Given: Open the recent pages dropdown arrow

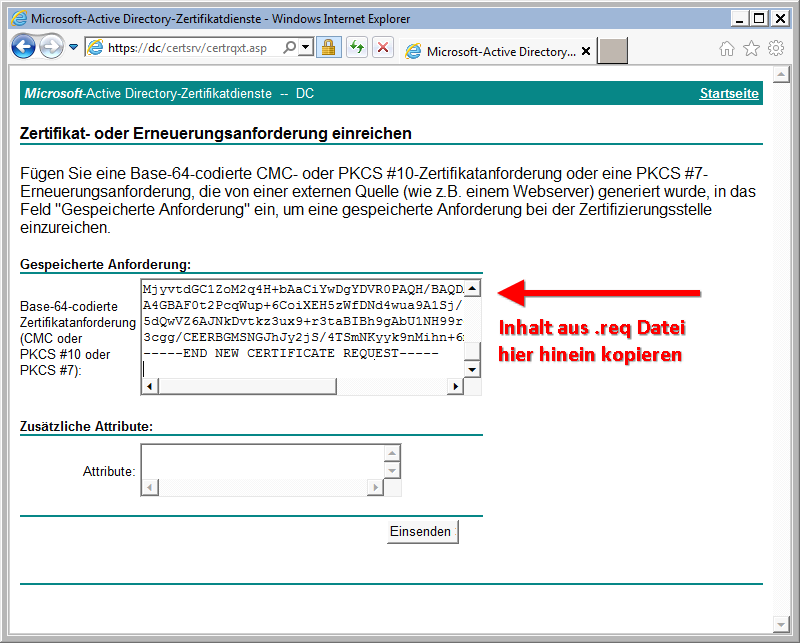Looking at the screenshot, I should tap(73, 47).
